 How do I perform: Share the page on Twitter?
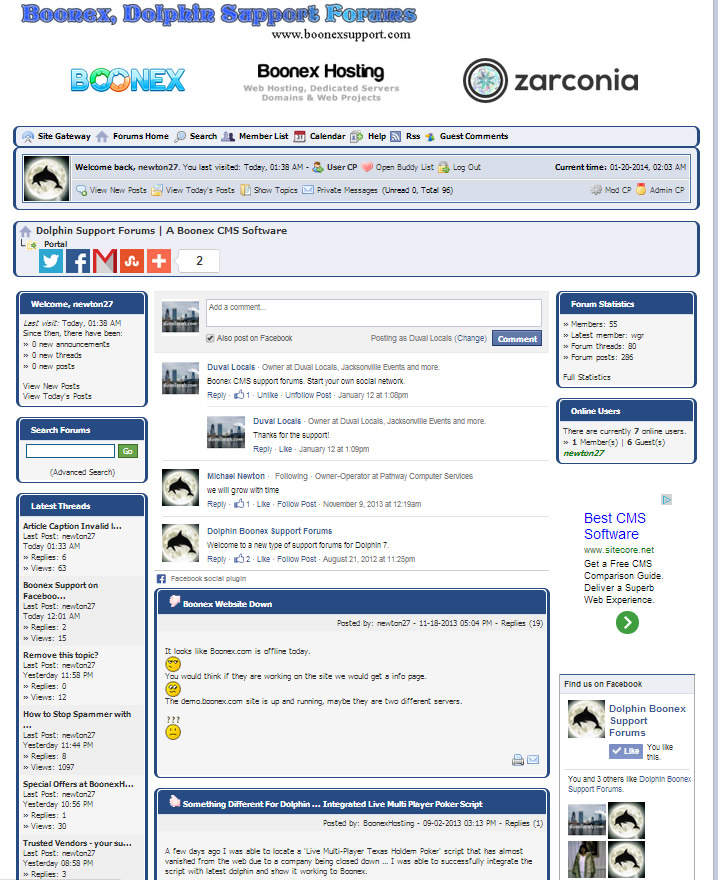51,261
